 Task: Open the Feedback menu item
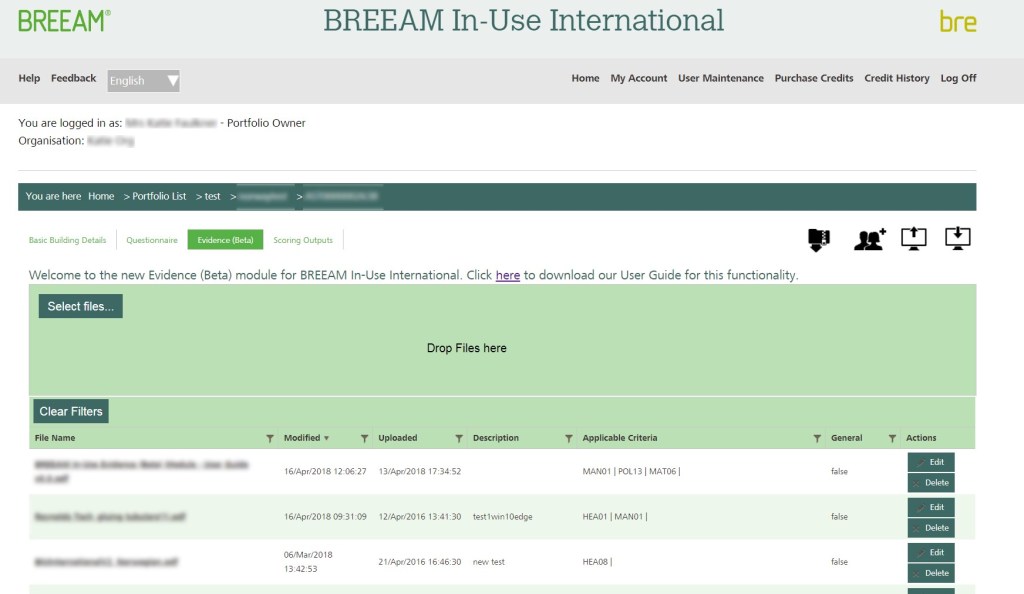[x=73, y=78]
